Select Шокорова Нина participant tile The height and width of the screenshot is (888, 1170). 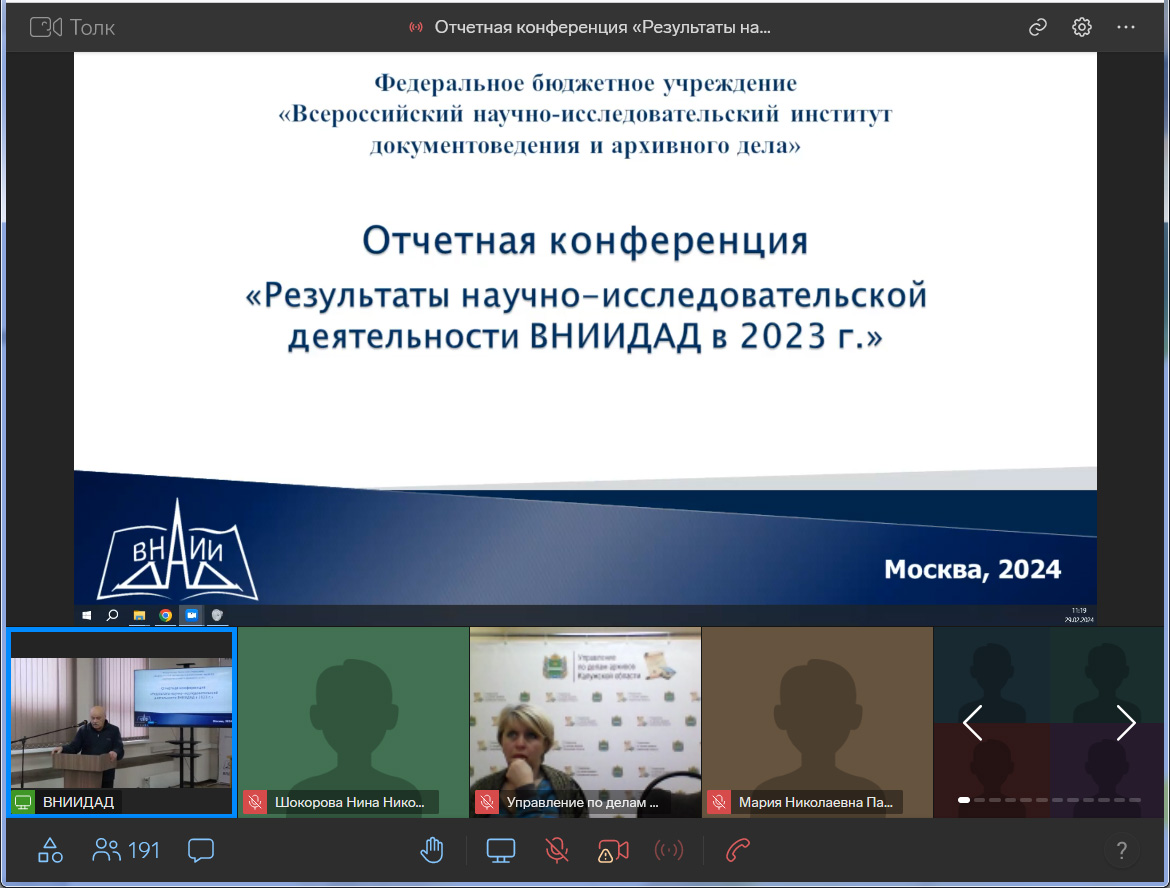coord(353,722)
